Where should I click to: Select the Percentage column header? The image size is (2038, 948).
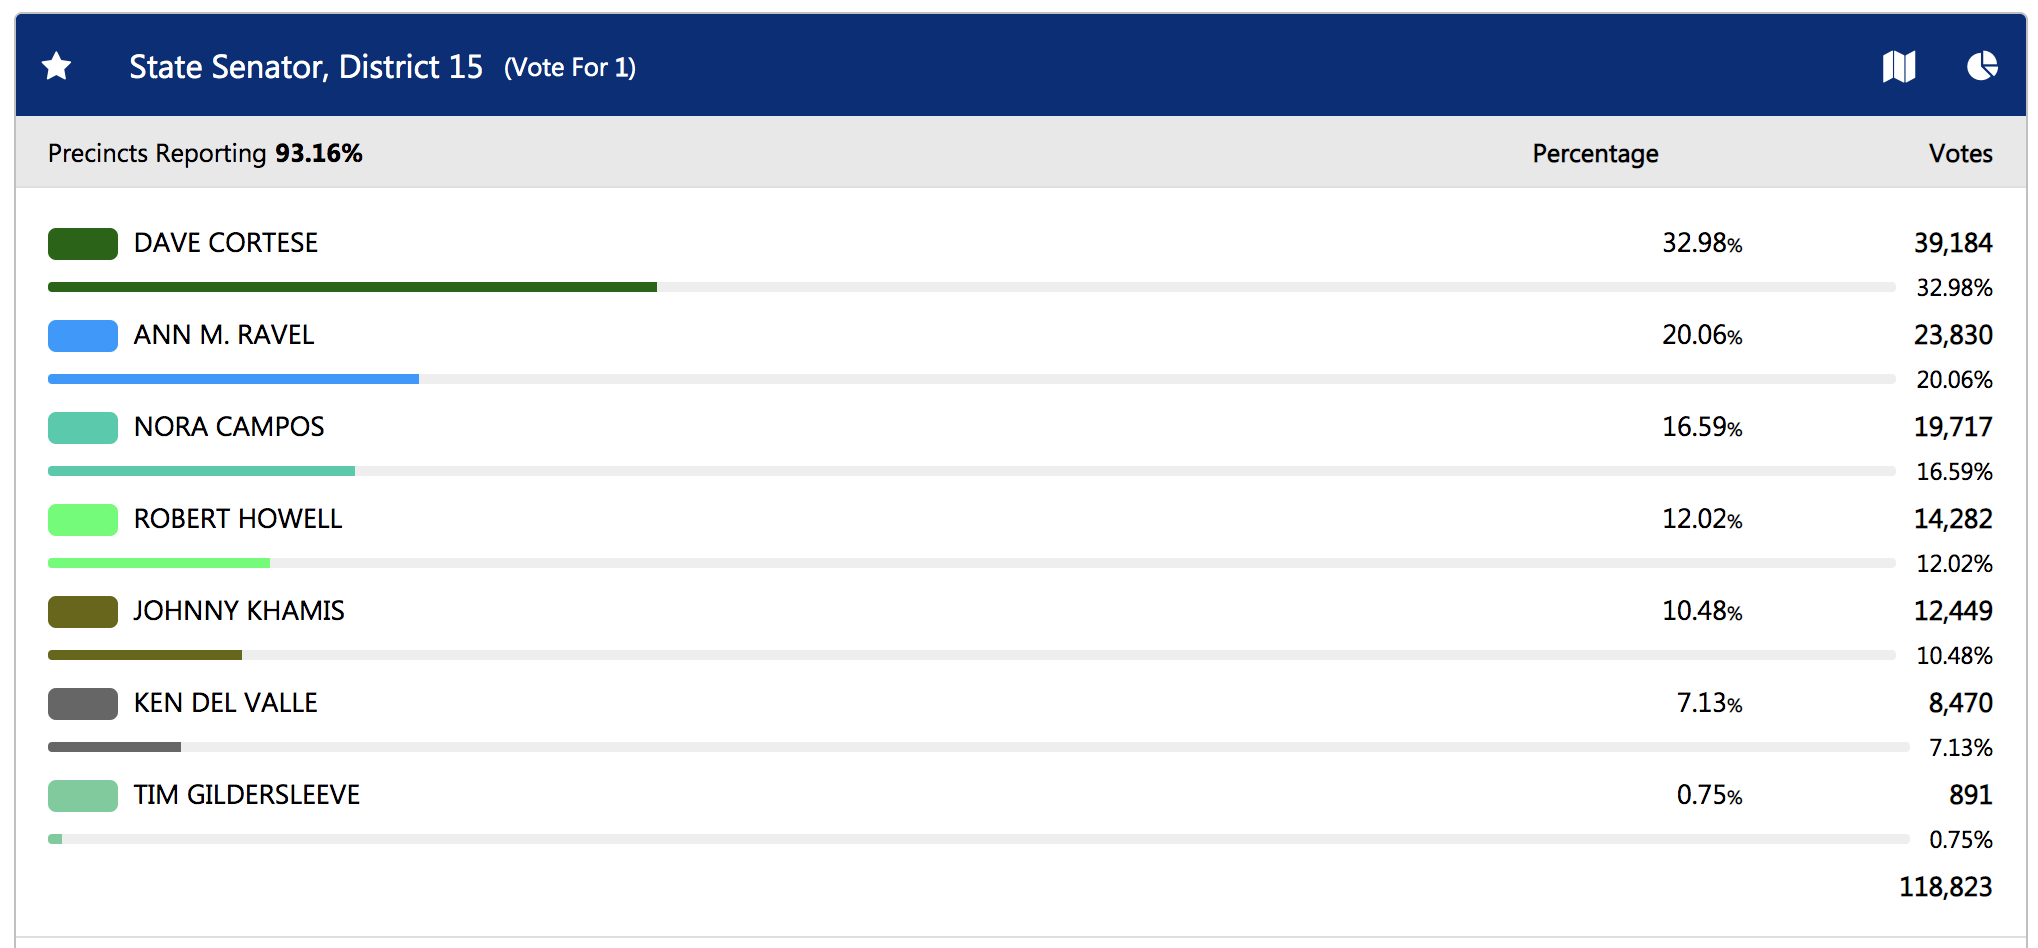pos(1594,153)
